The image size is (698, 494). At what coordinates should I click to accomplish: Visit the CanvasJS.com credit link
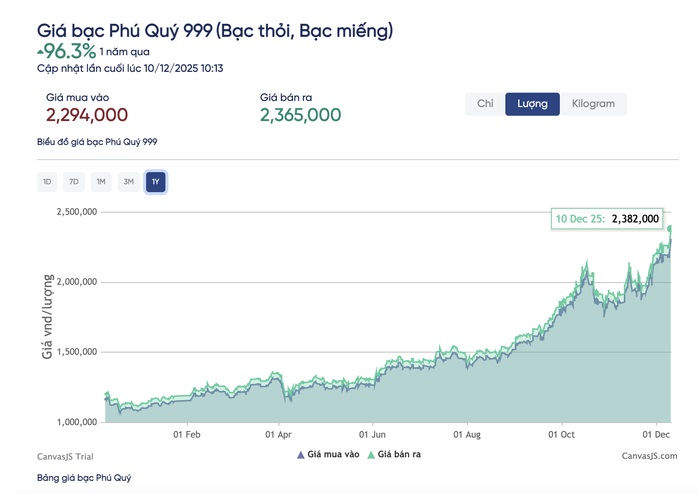(647, 455)
